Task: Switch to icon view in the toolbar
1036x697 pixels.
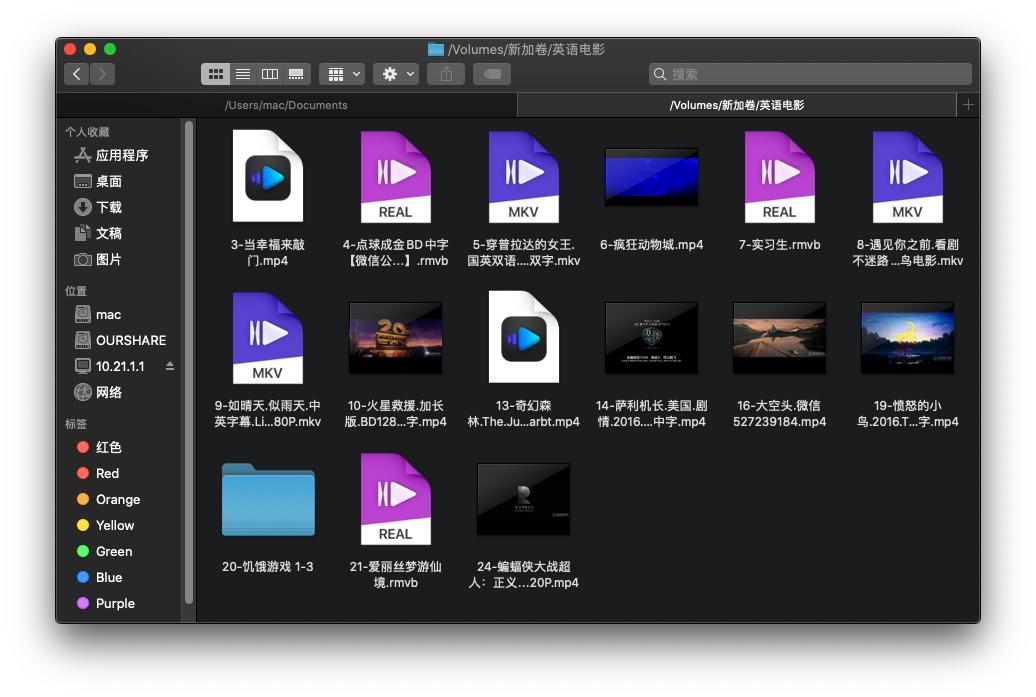Action: 216,73
